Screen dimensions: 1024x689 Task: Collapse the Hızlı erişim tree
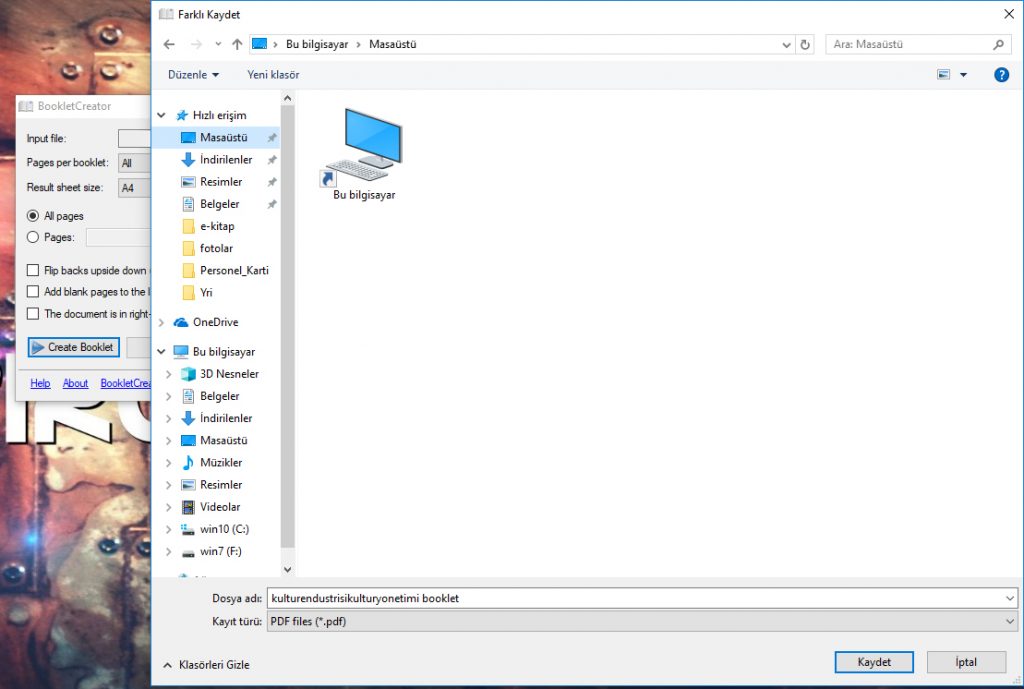[161, 115]
